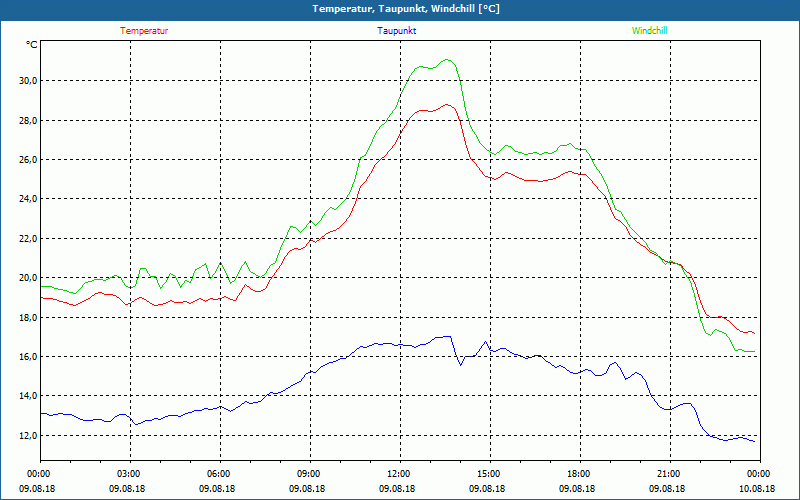Click the "18,0" y-axis value
Screen dimensions: 800x500
pyautogui.click(x=28, y=317)
